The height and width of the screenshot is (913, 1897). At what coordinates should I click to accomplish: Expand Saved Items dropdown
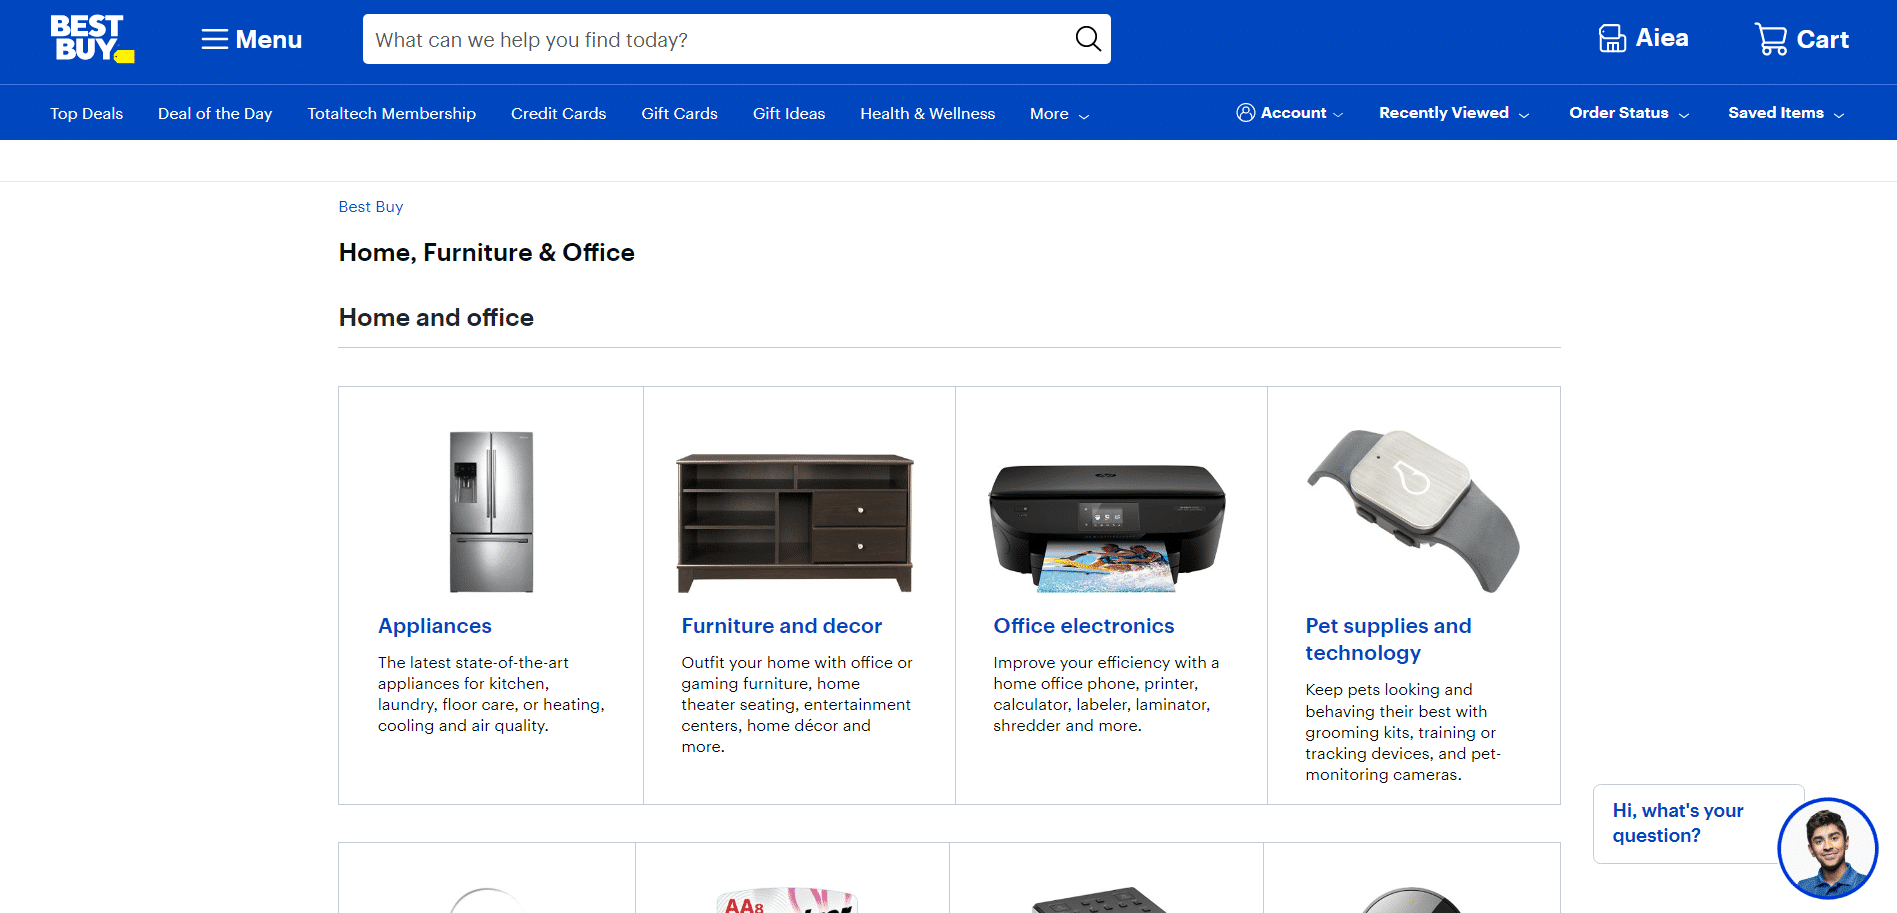tap(1786, 113)
